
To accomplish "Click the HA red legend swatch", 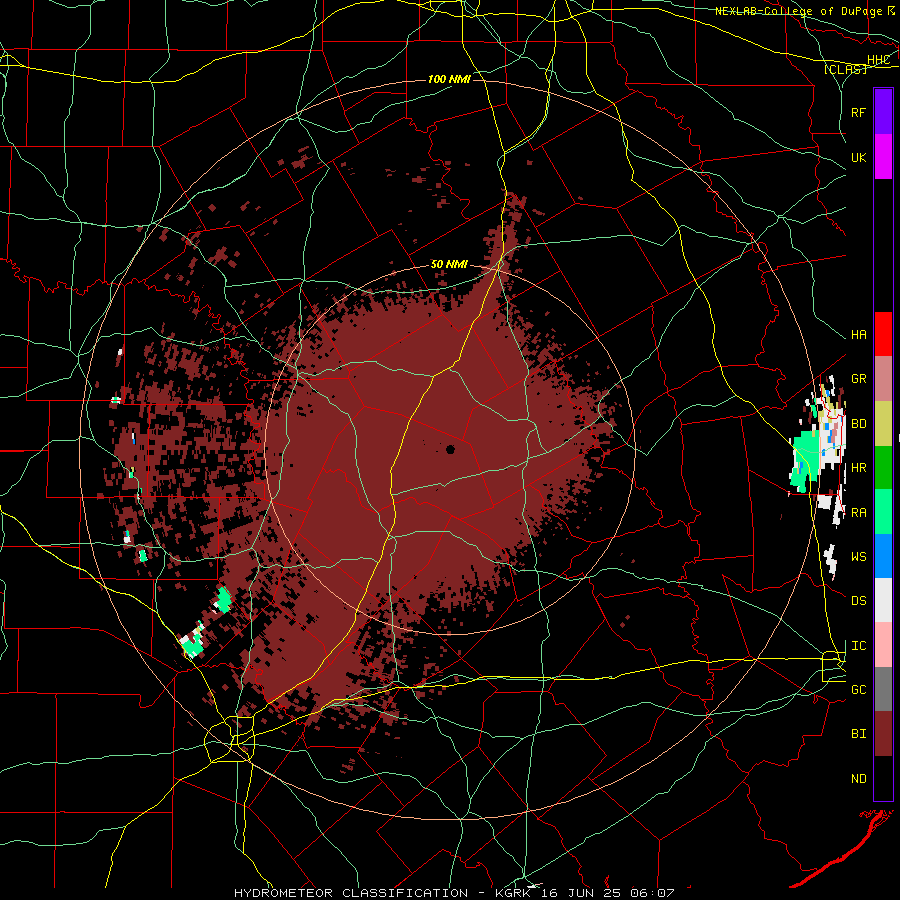I will (x=883, y=334).
